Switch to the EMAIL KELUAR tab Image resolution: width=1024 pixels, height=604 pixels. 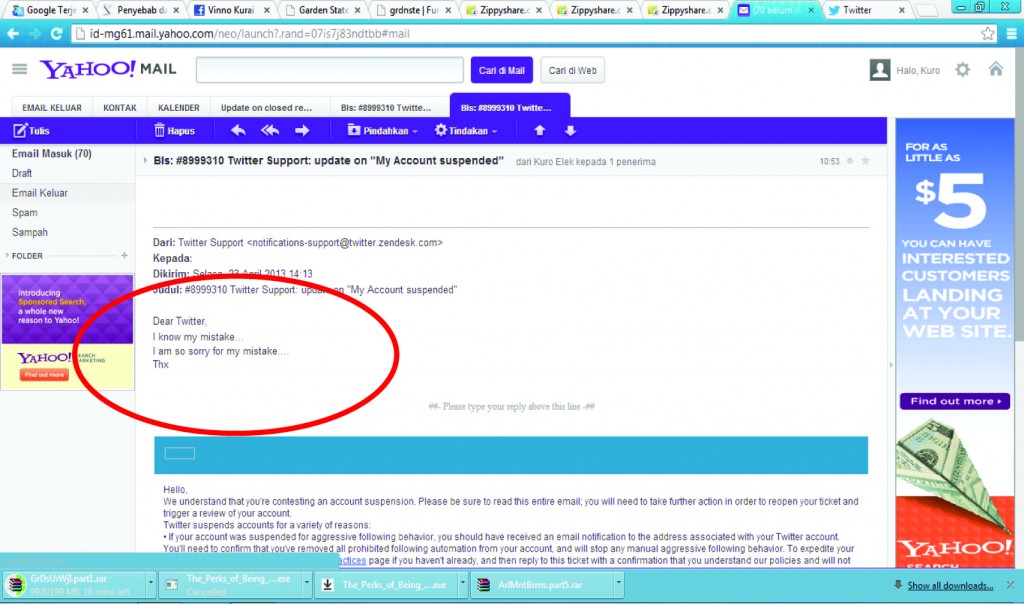[x=52, y=108]
